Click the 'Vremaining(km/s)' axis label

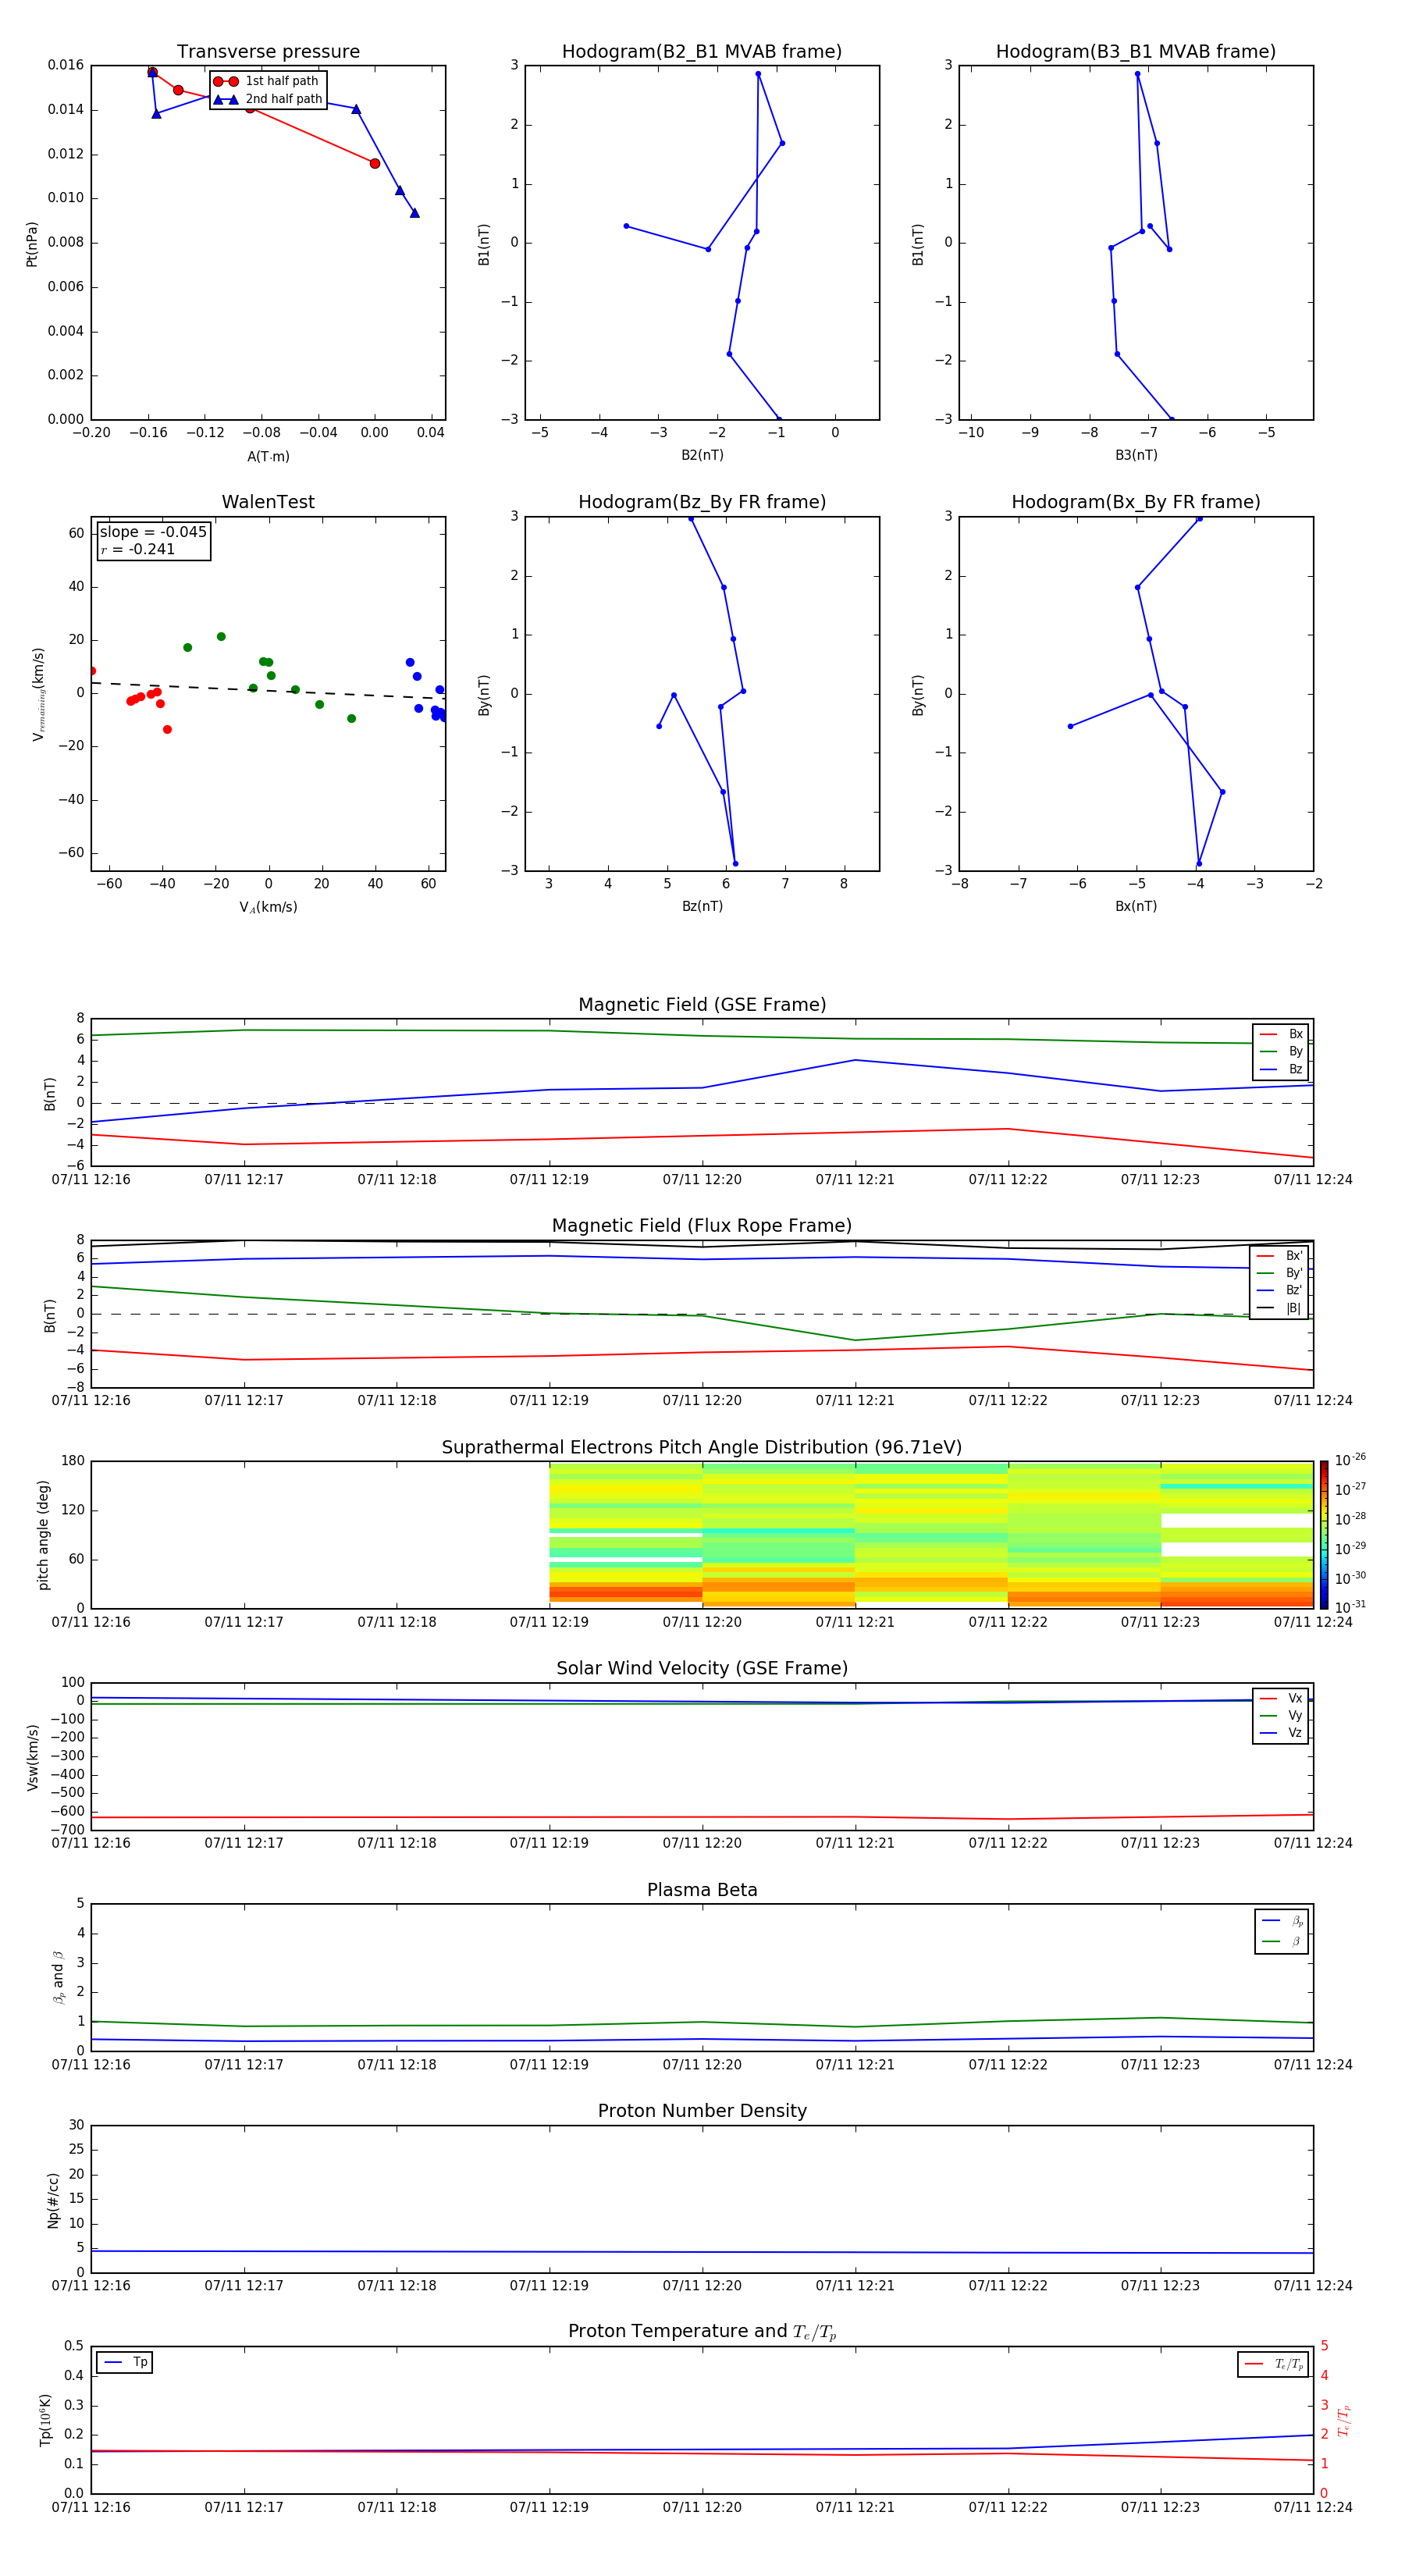pos(39,695)
